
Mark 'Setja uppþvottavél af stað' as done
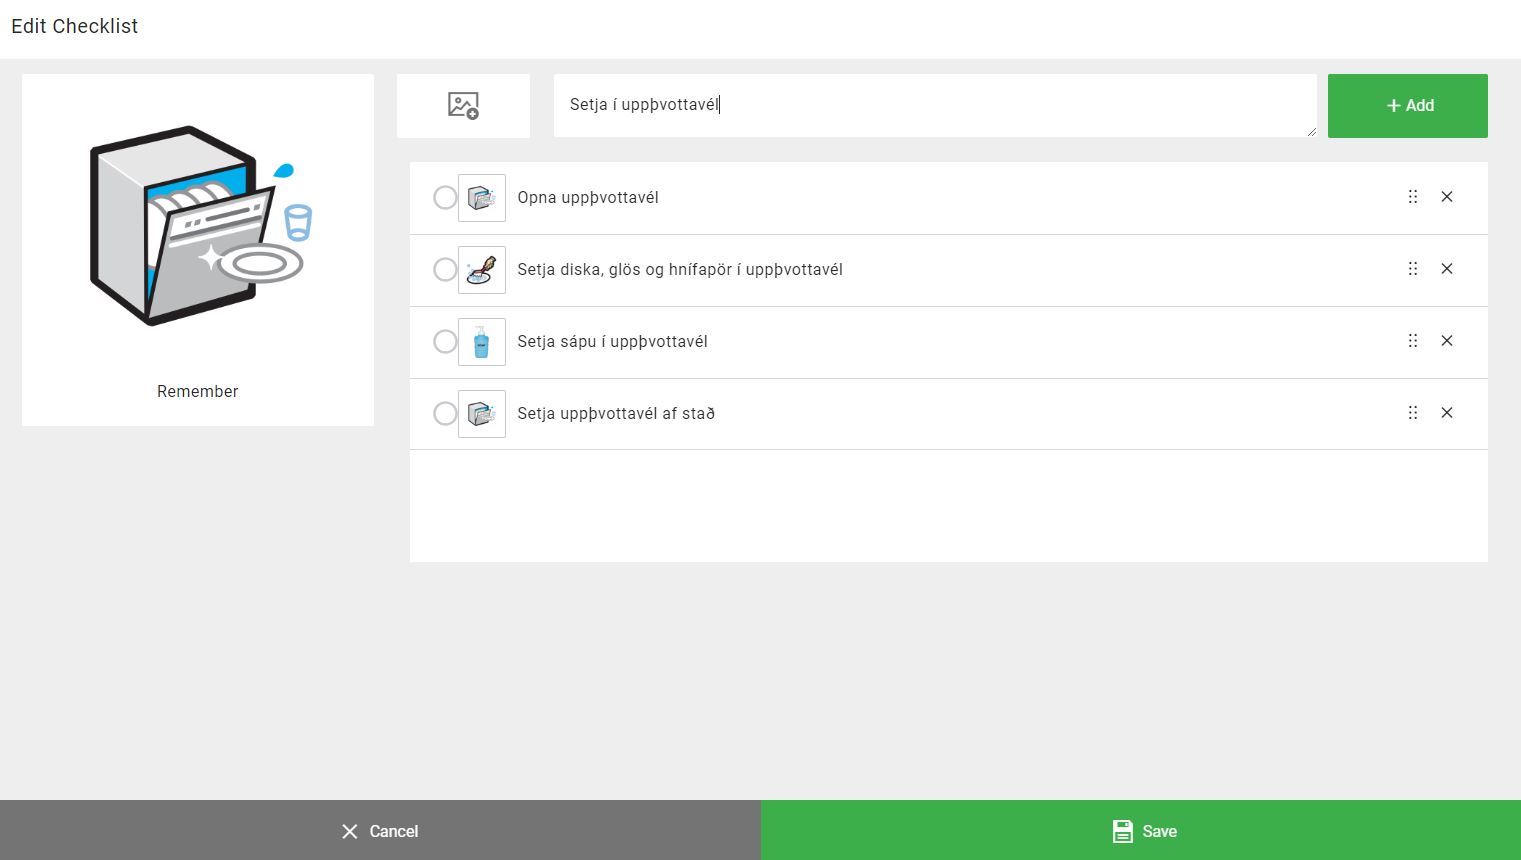(445, 414)
